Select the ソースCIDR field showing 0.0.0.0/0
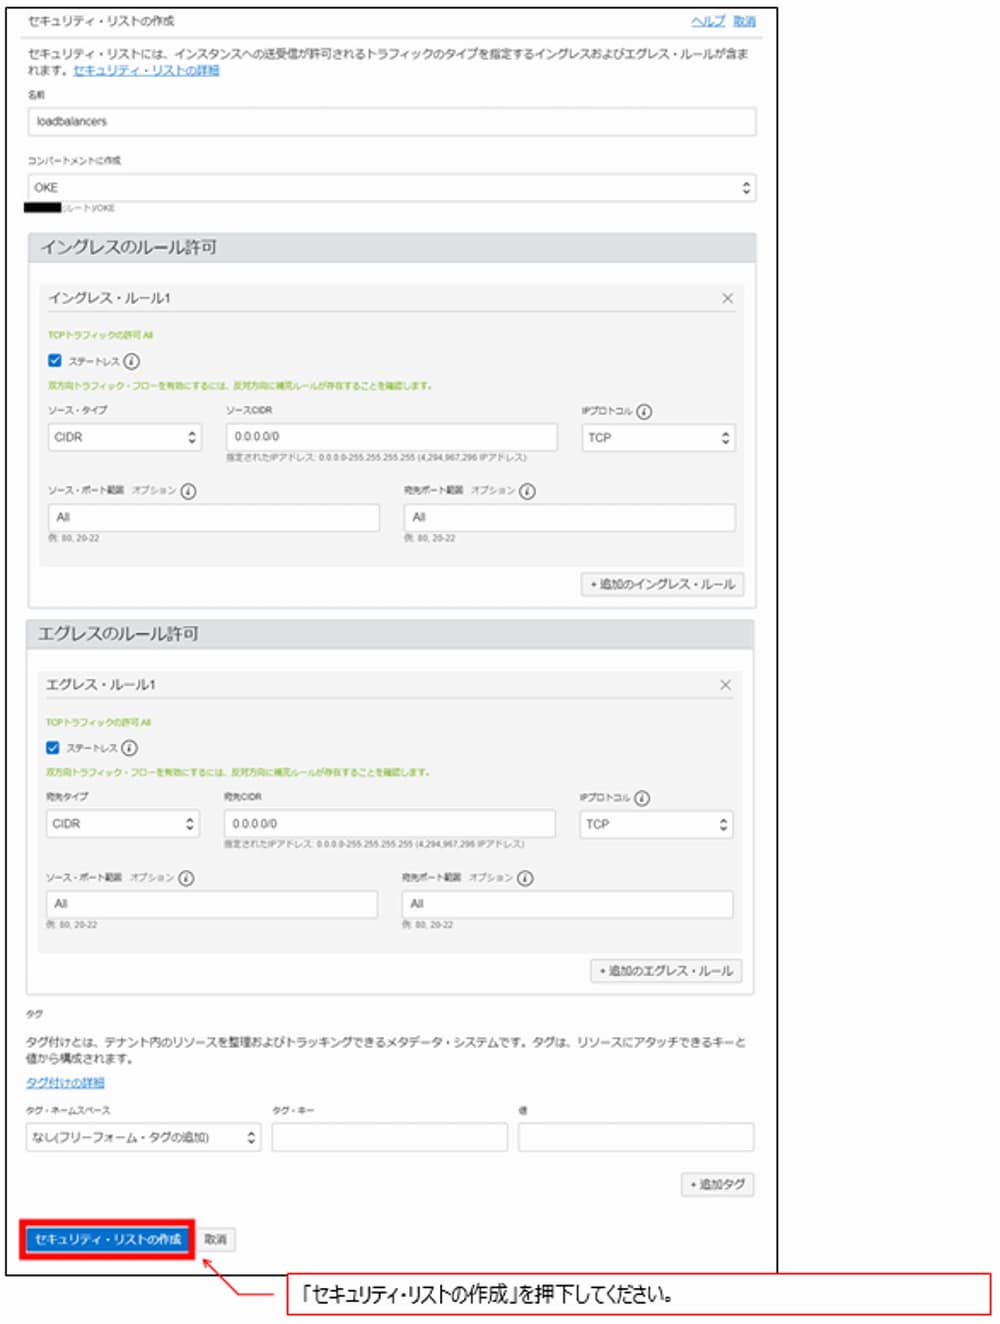The image size is (1000, 1324). [x=391, y=436]
